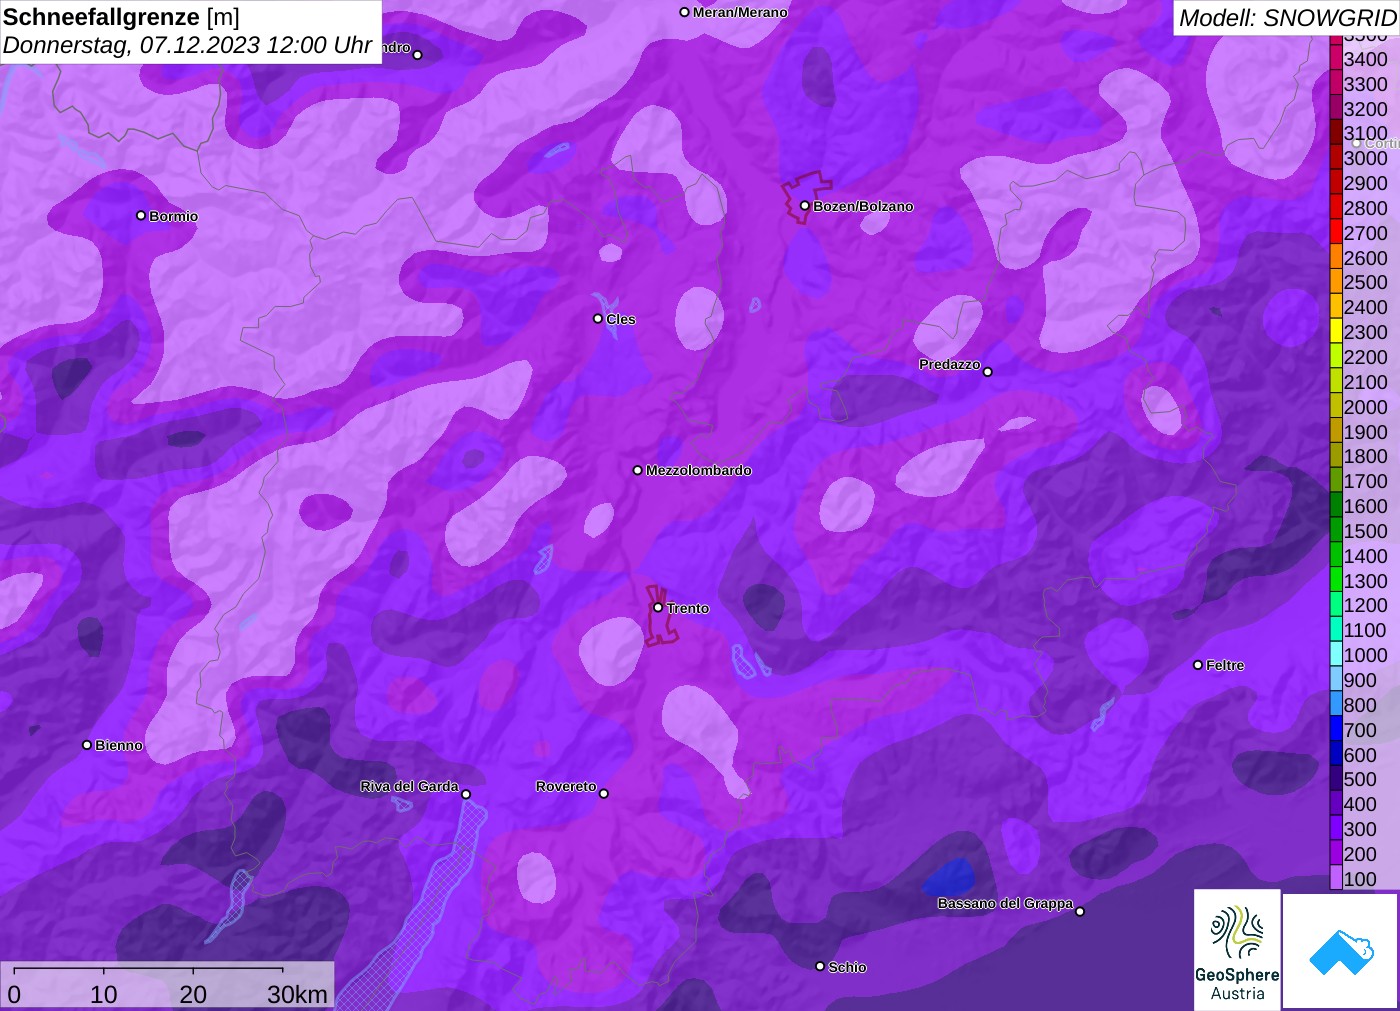Click the Bozen/Bolzano label text
The width and height of the screenshot is (1400, 1011).
tap(863, 206)
